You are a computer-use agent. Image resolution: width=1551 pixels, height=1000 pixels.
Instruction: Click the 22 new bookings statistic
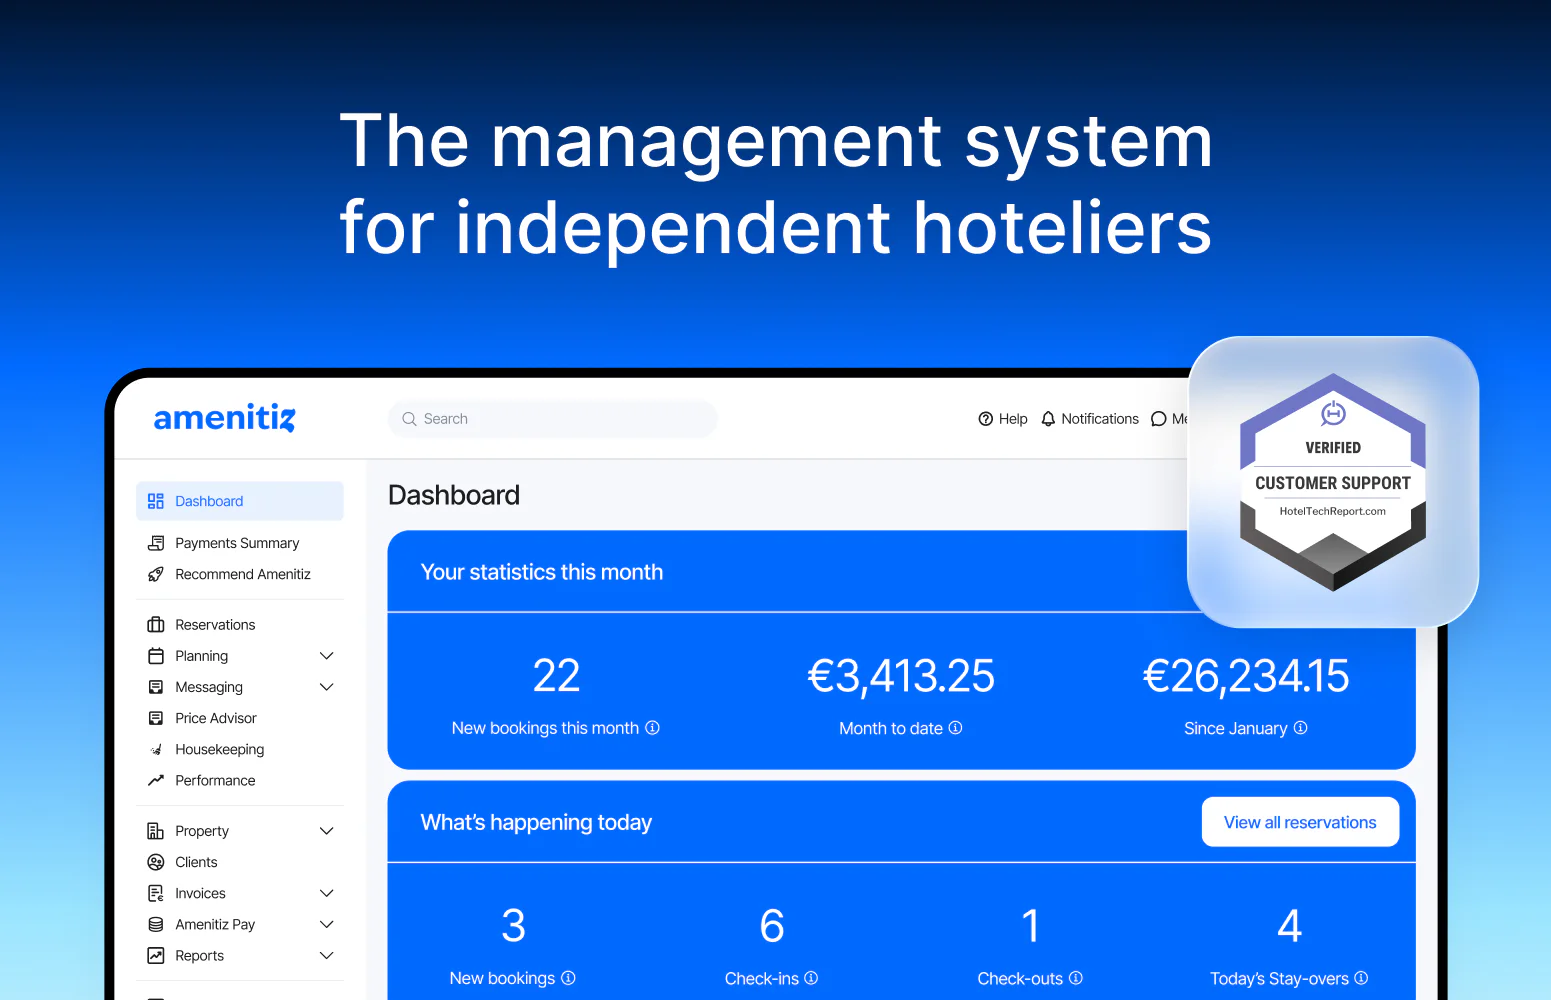pyautogui.click(x=556, y=676)
